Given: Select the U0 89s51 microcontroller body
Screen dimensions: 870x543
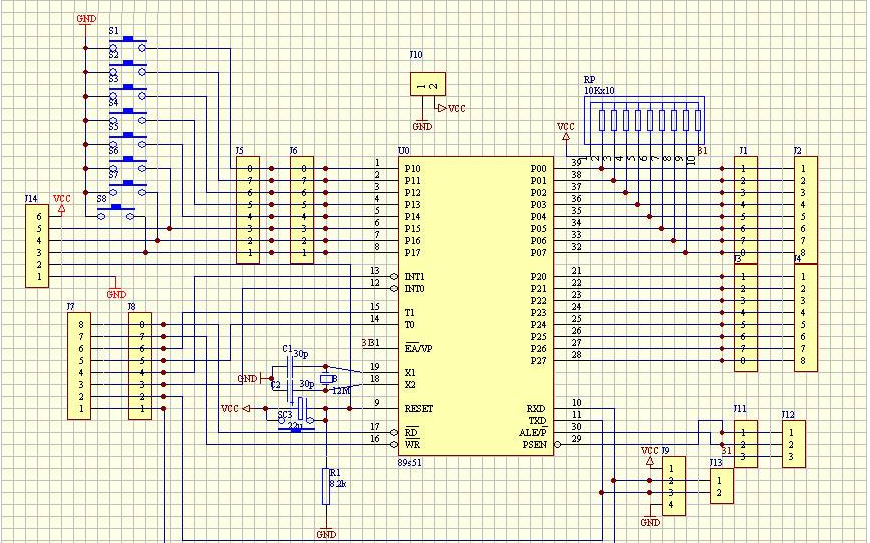Looking at the screenshot, I should pyautogui.click(x=476, y=306).
